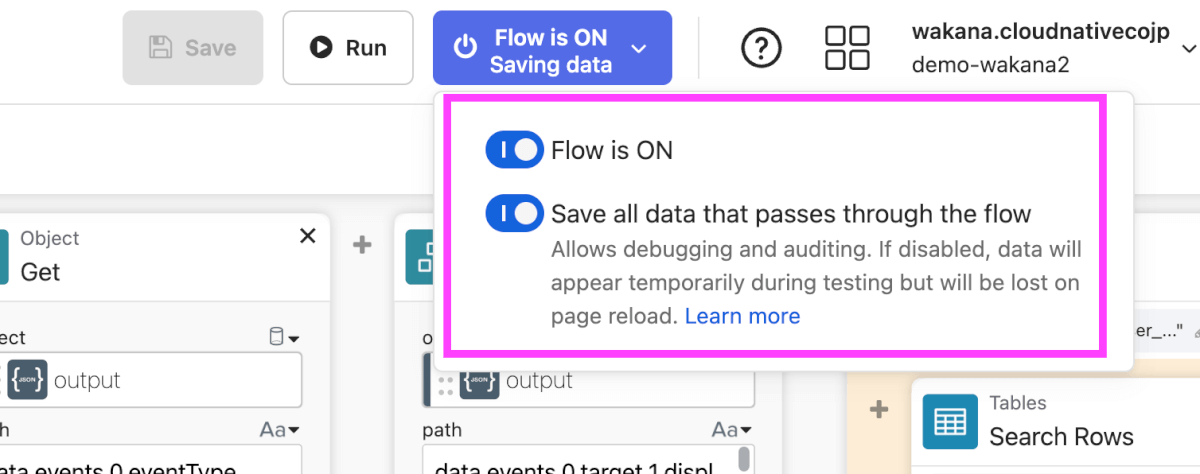Open the help question mark icon

click(x=761, y=47)
